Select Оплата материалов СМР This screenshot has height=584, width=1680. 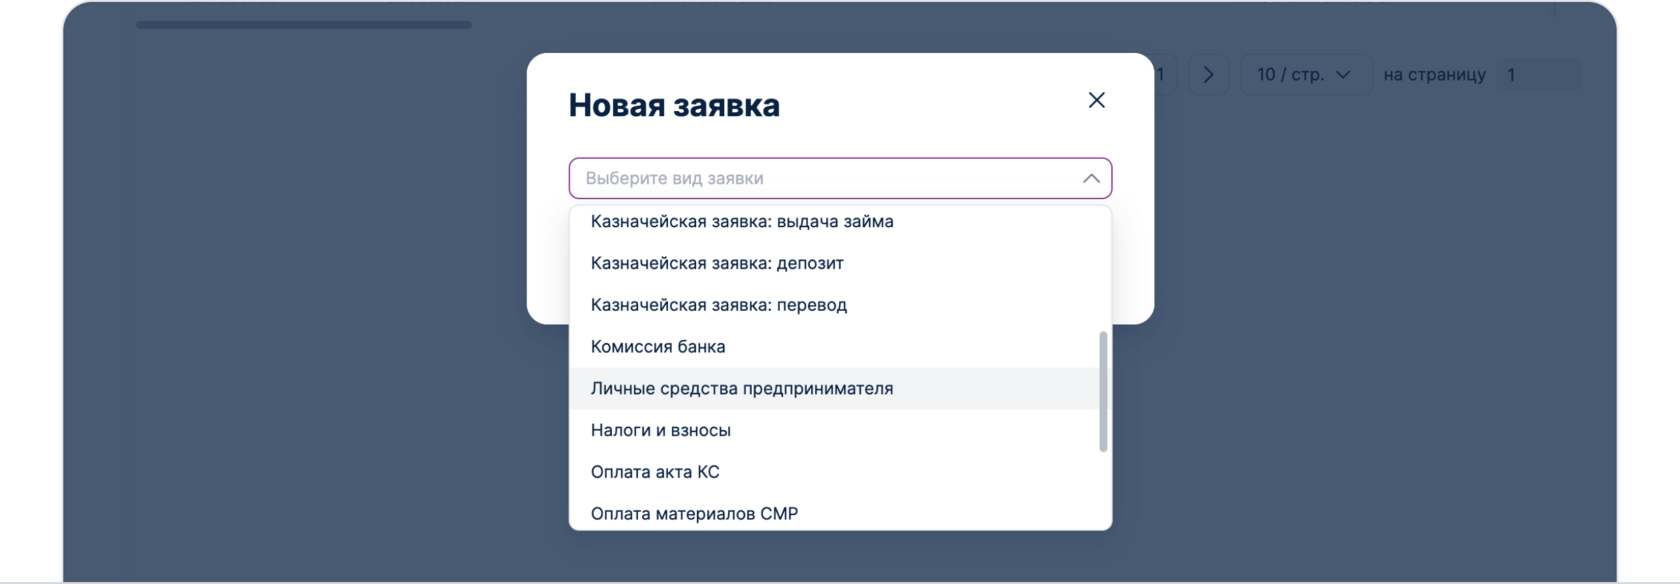click(694, 514)
